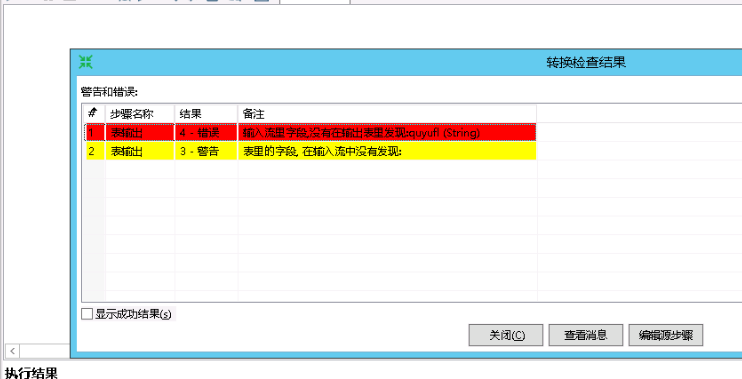Click the 查看消息 button

pyautogui.click(x=585, y=335)
